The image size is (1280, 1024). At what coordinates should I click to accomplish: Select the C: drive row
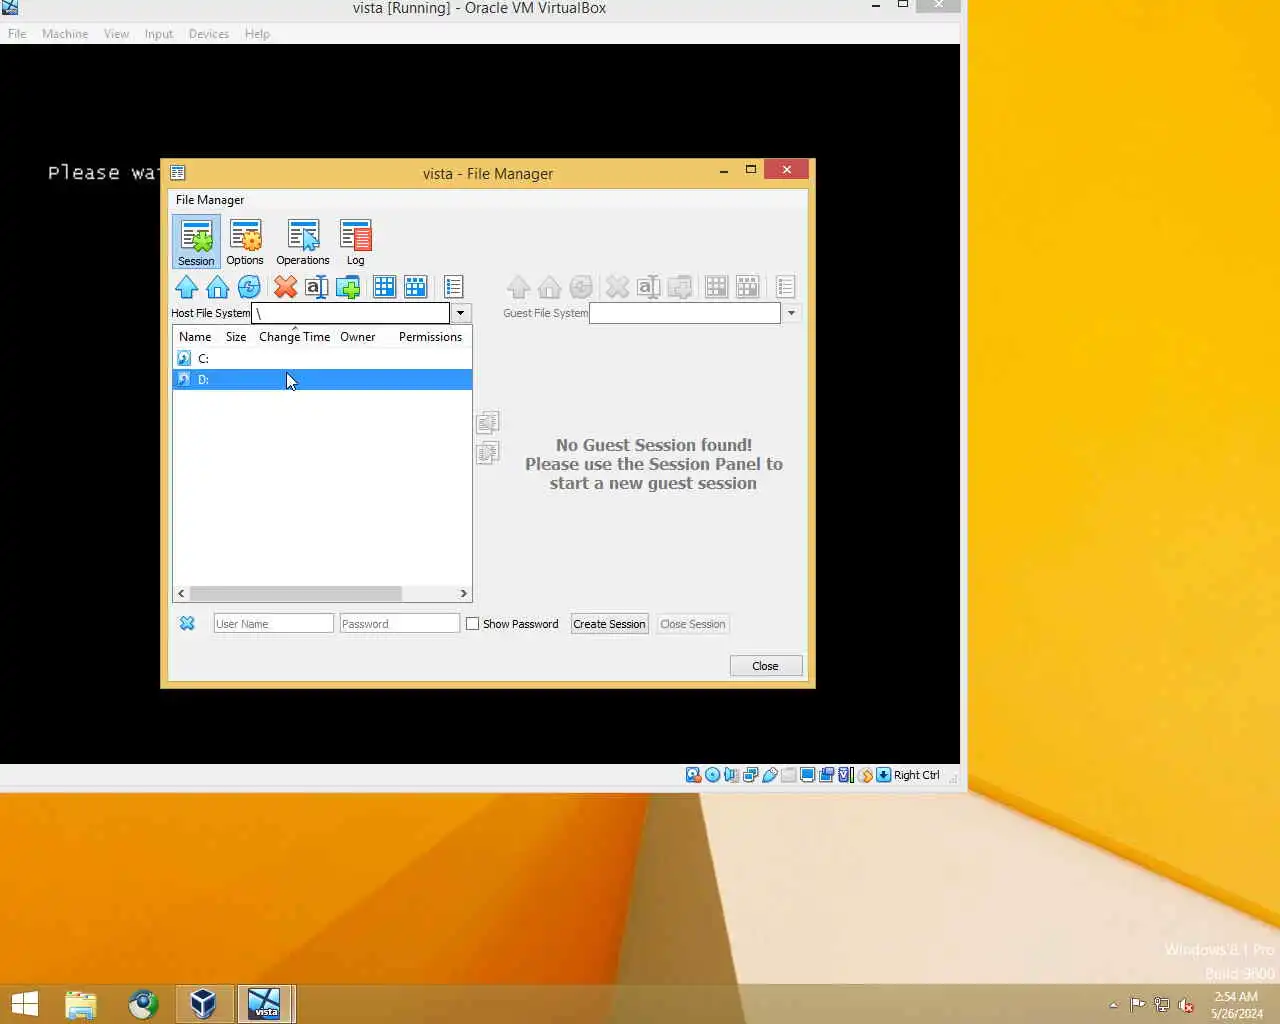coord(322,358)
